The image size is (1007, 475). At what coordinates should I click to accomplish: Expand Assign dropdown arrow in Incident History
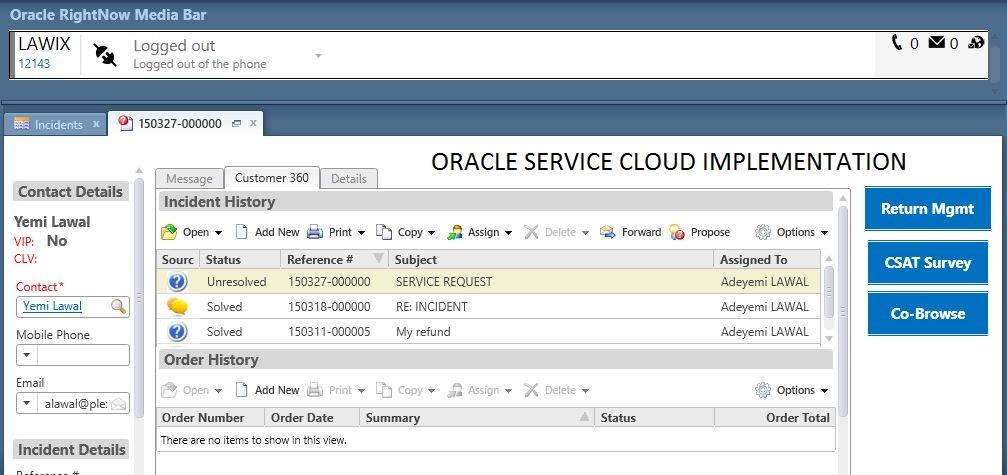(x=509, y=233)
